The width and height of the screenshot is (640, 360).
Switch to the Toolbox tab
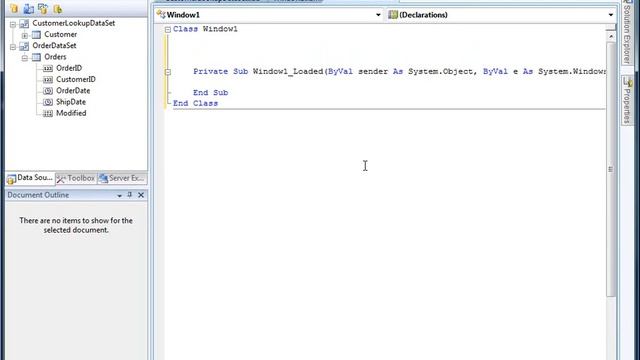click(x=76, y=178)
